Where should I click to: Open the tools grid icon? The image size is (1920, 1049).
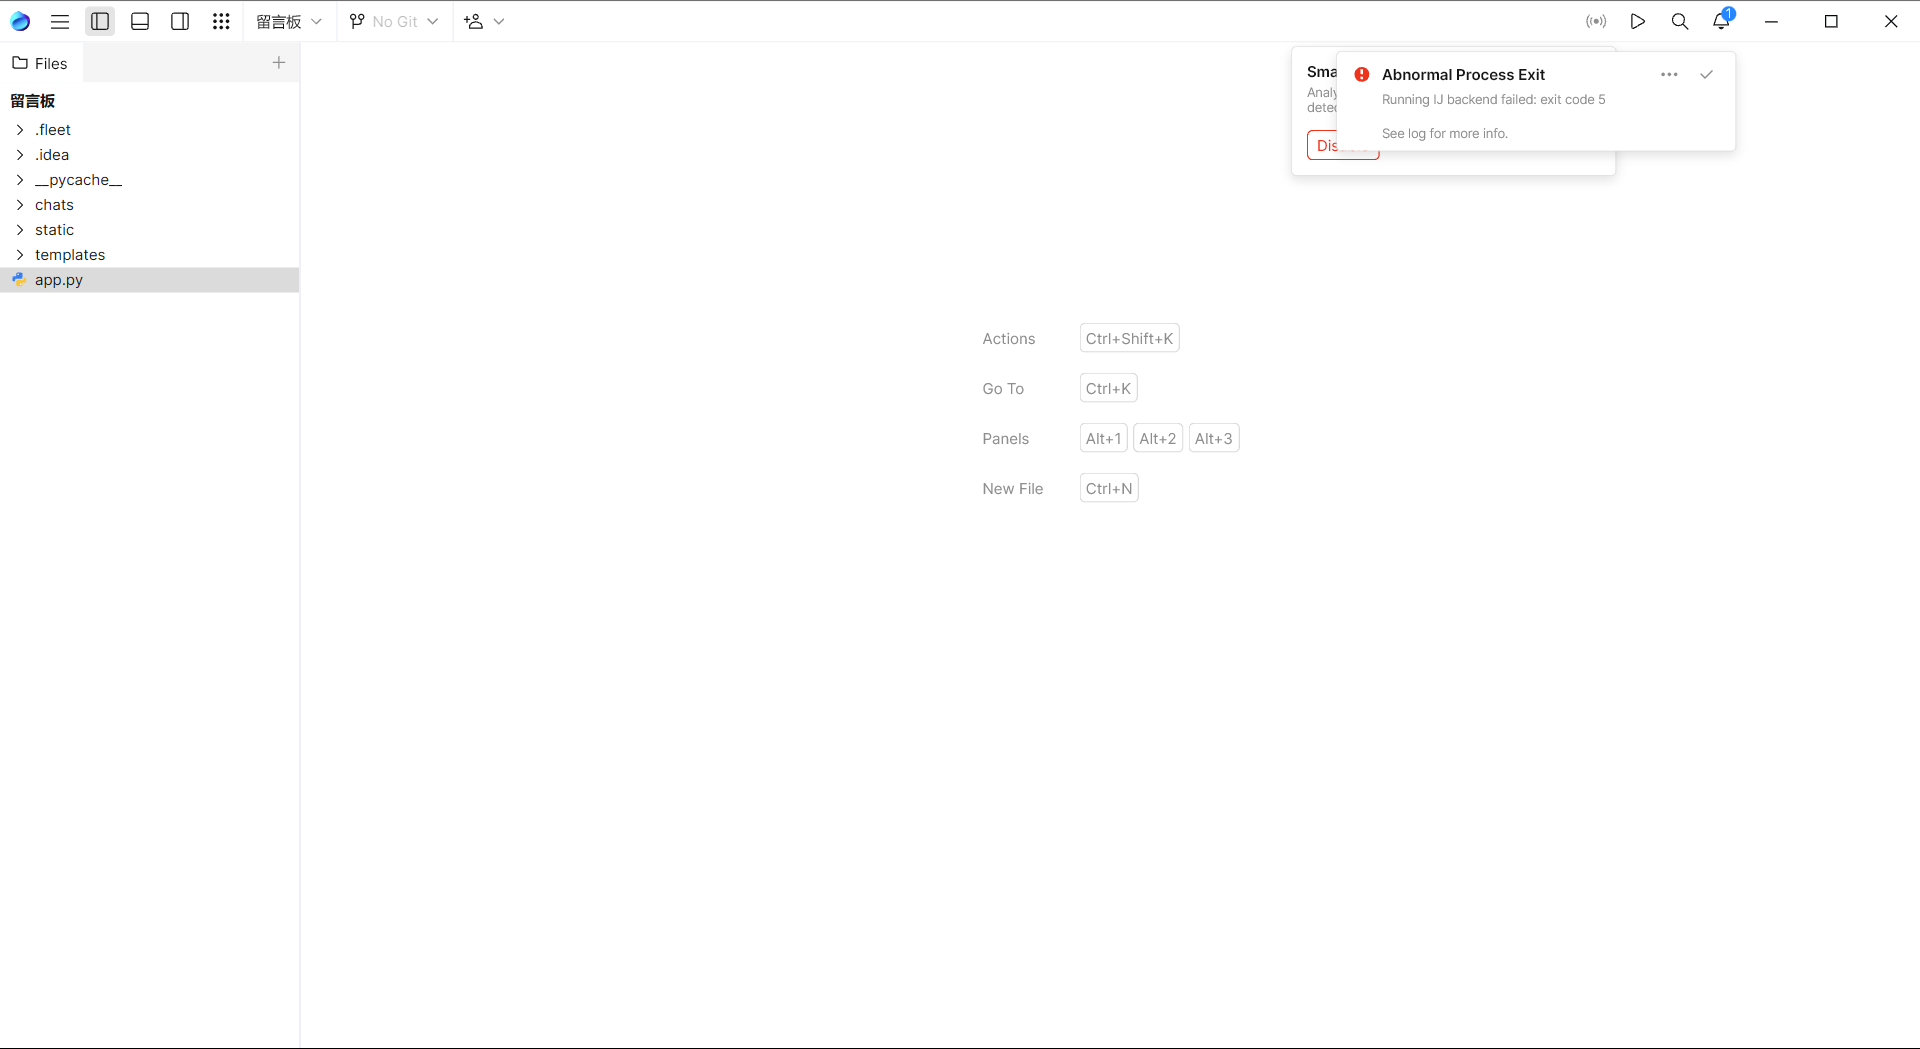[x=221, y=21]
